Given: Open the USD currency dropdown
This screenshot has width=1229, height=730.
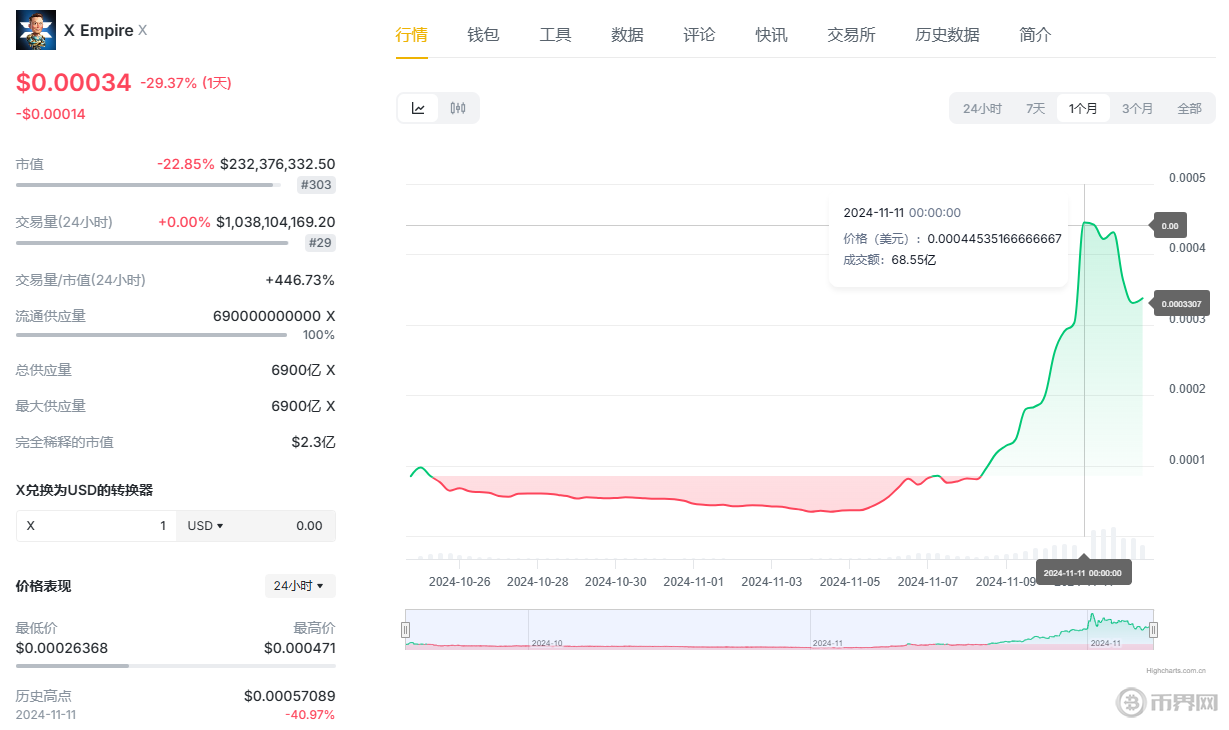Looking at the screenshot, I should point(206,525).
